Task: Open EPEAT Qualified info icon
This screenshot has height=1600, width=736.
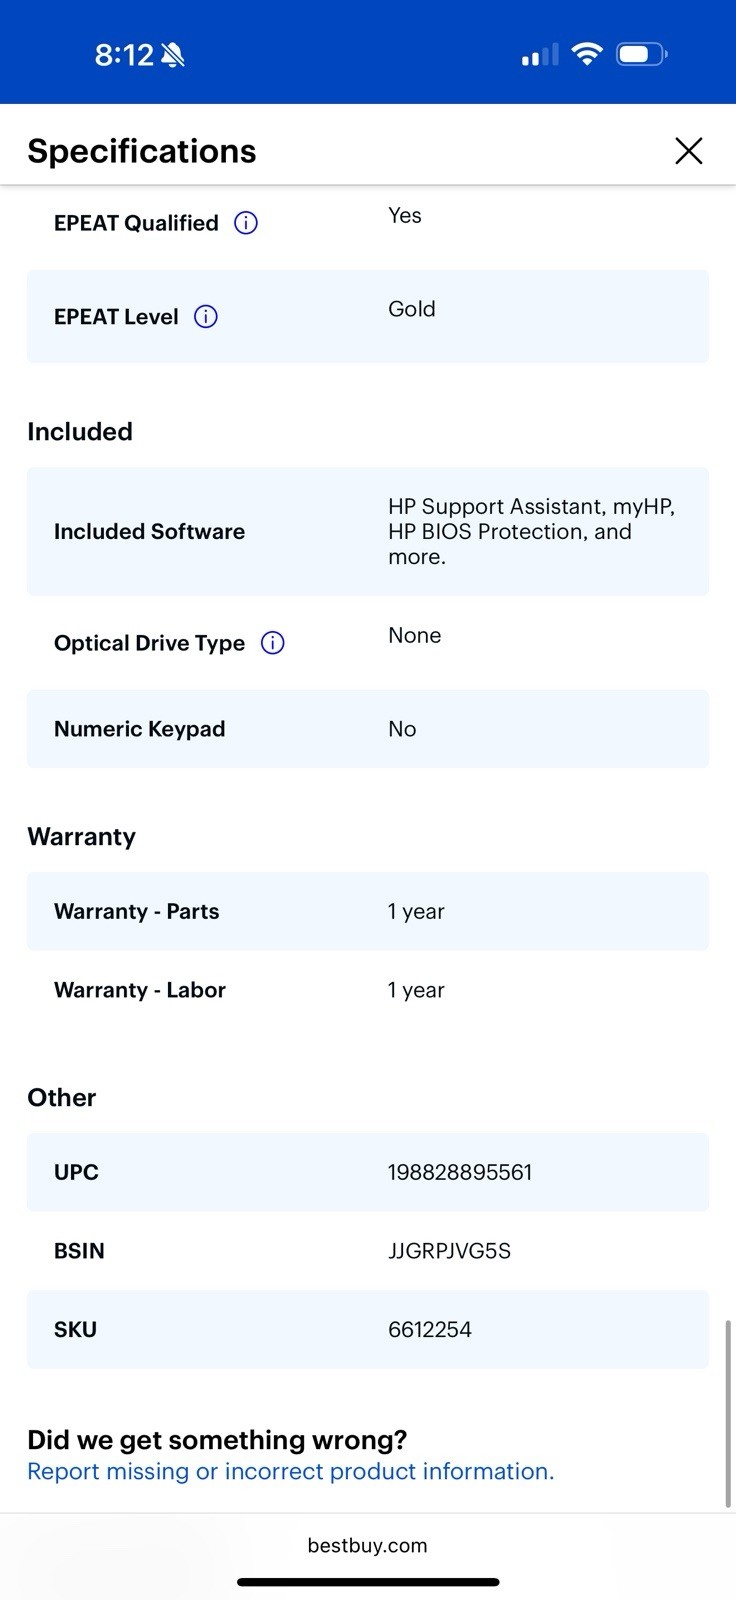Action: (246, 223)
